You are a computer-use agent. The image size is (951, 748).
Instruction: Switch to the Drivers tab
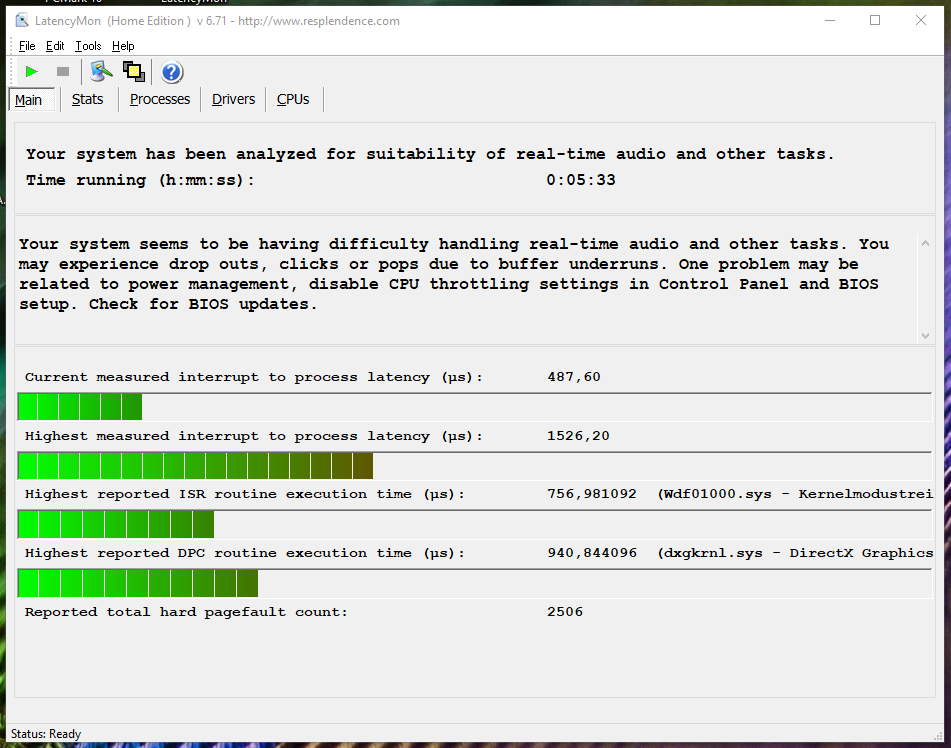click(x=234, y=99)
